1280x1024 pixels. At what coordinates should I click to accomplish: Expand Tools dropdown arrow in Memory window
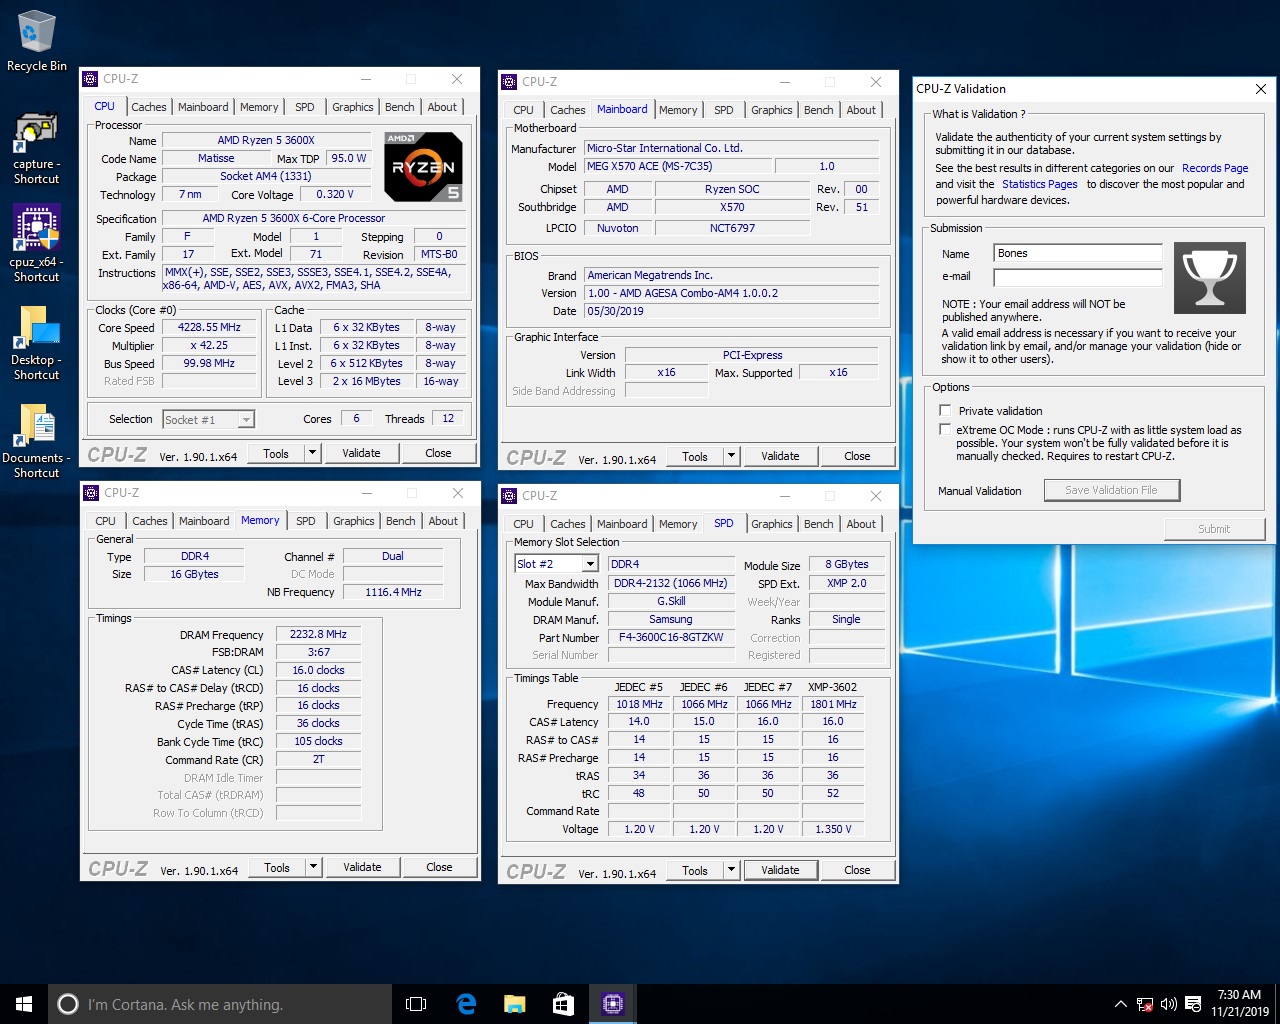tap(313, 867)
